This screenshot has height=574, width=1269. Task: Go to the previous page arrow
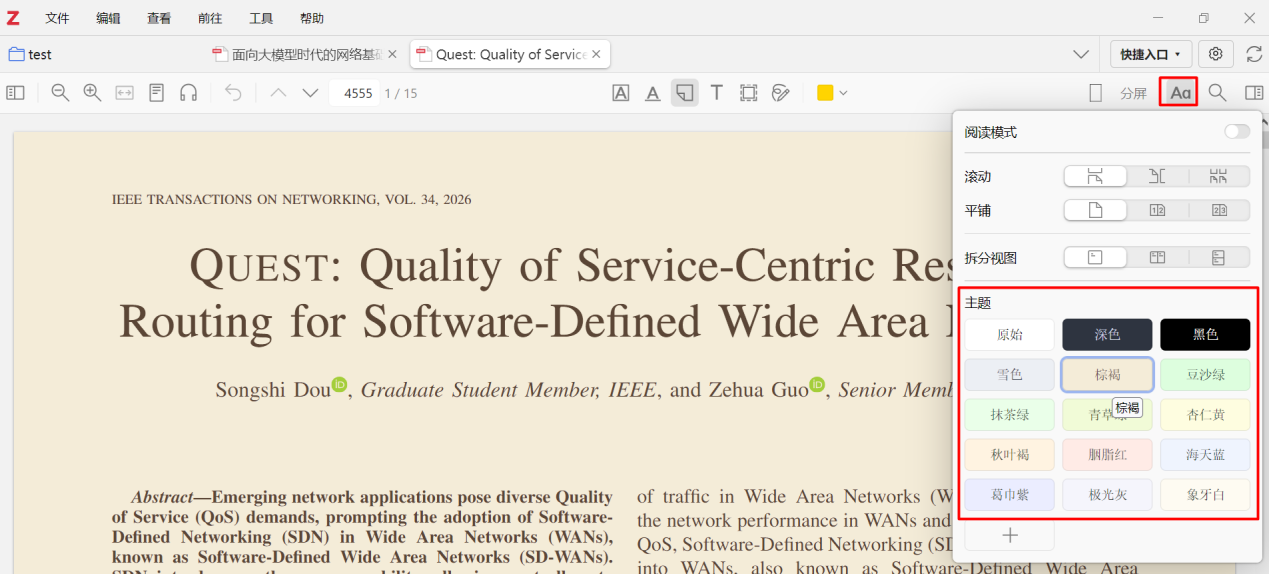pos(278,93)
